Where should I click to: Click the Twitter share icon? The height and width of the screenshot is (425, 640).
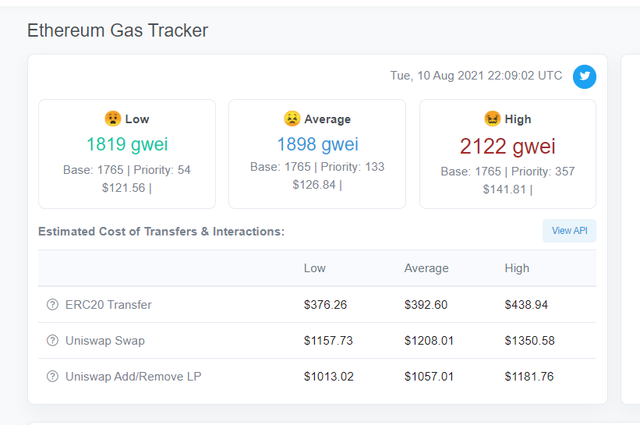tap(584, 76)
